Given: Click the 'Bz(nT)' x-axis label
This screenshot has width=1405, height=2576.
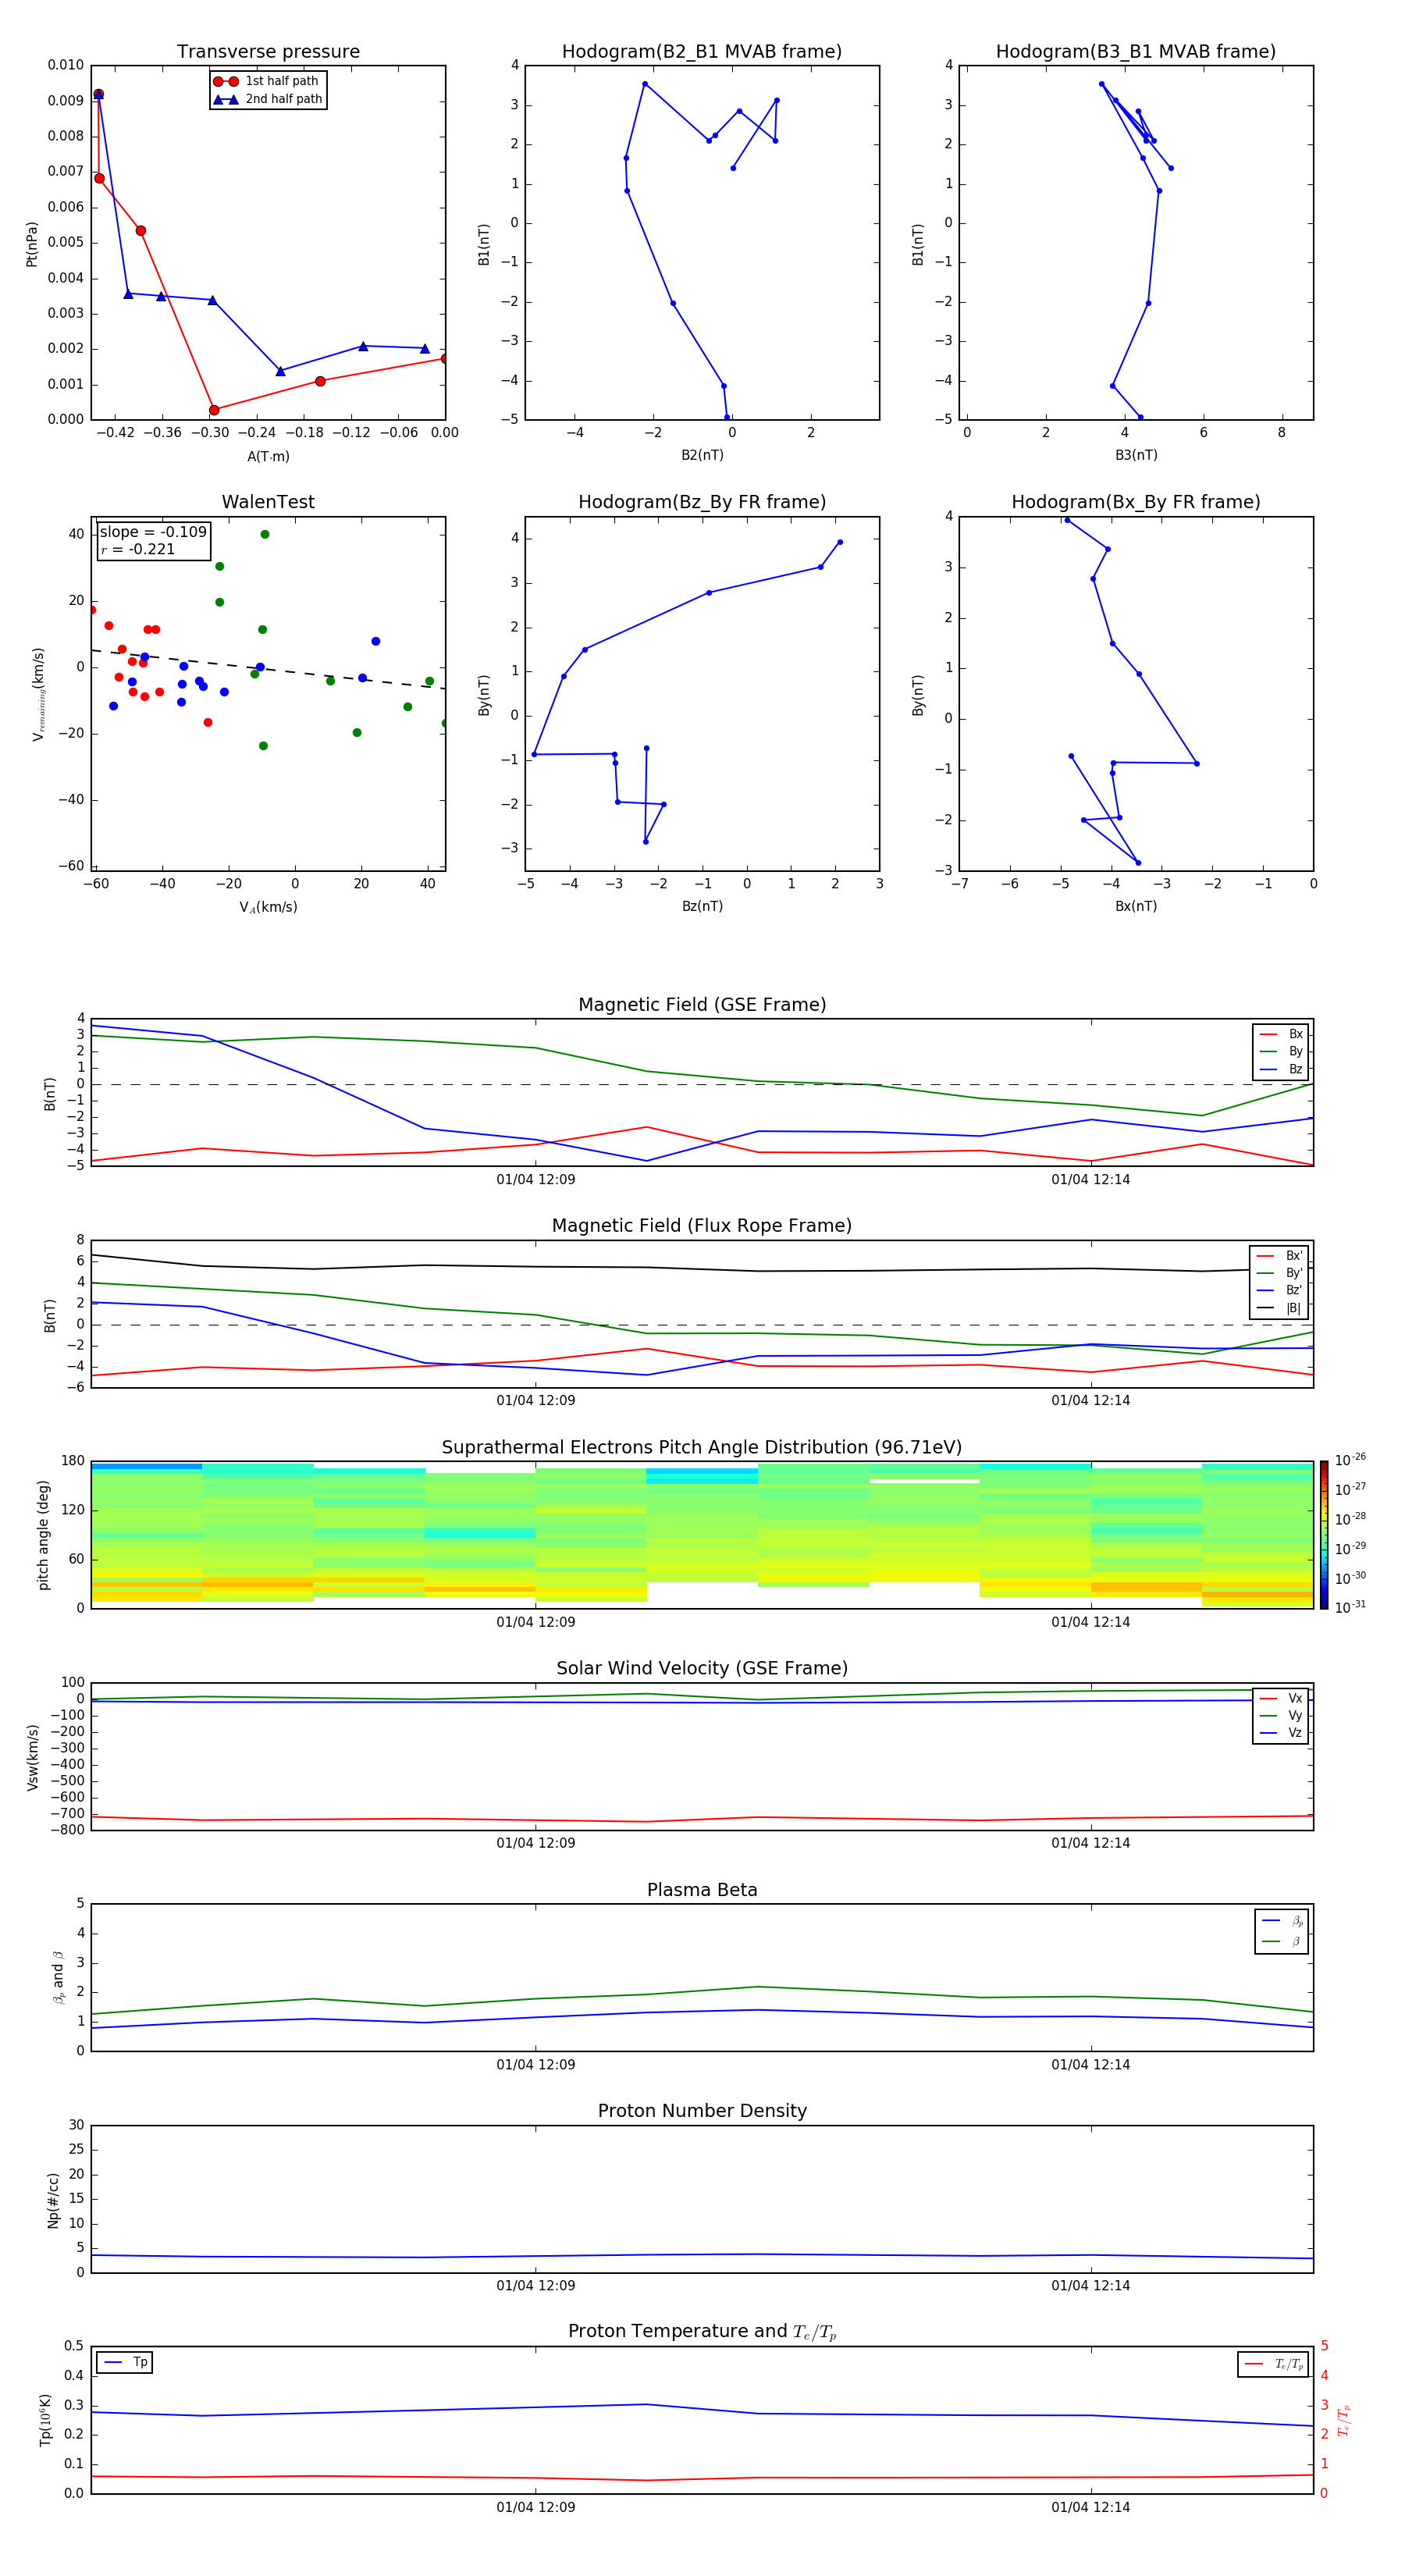Looking at the screenshot, I should (x=702, y=906).
